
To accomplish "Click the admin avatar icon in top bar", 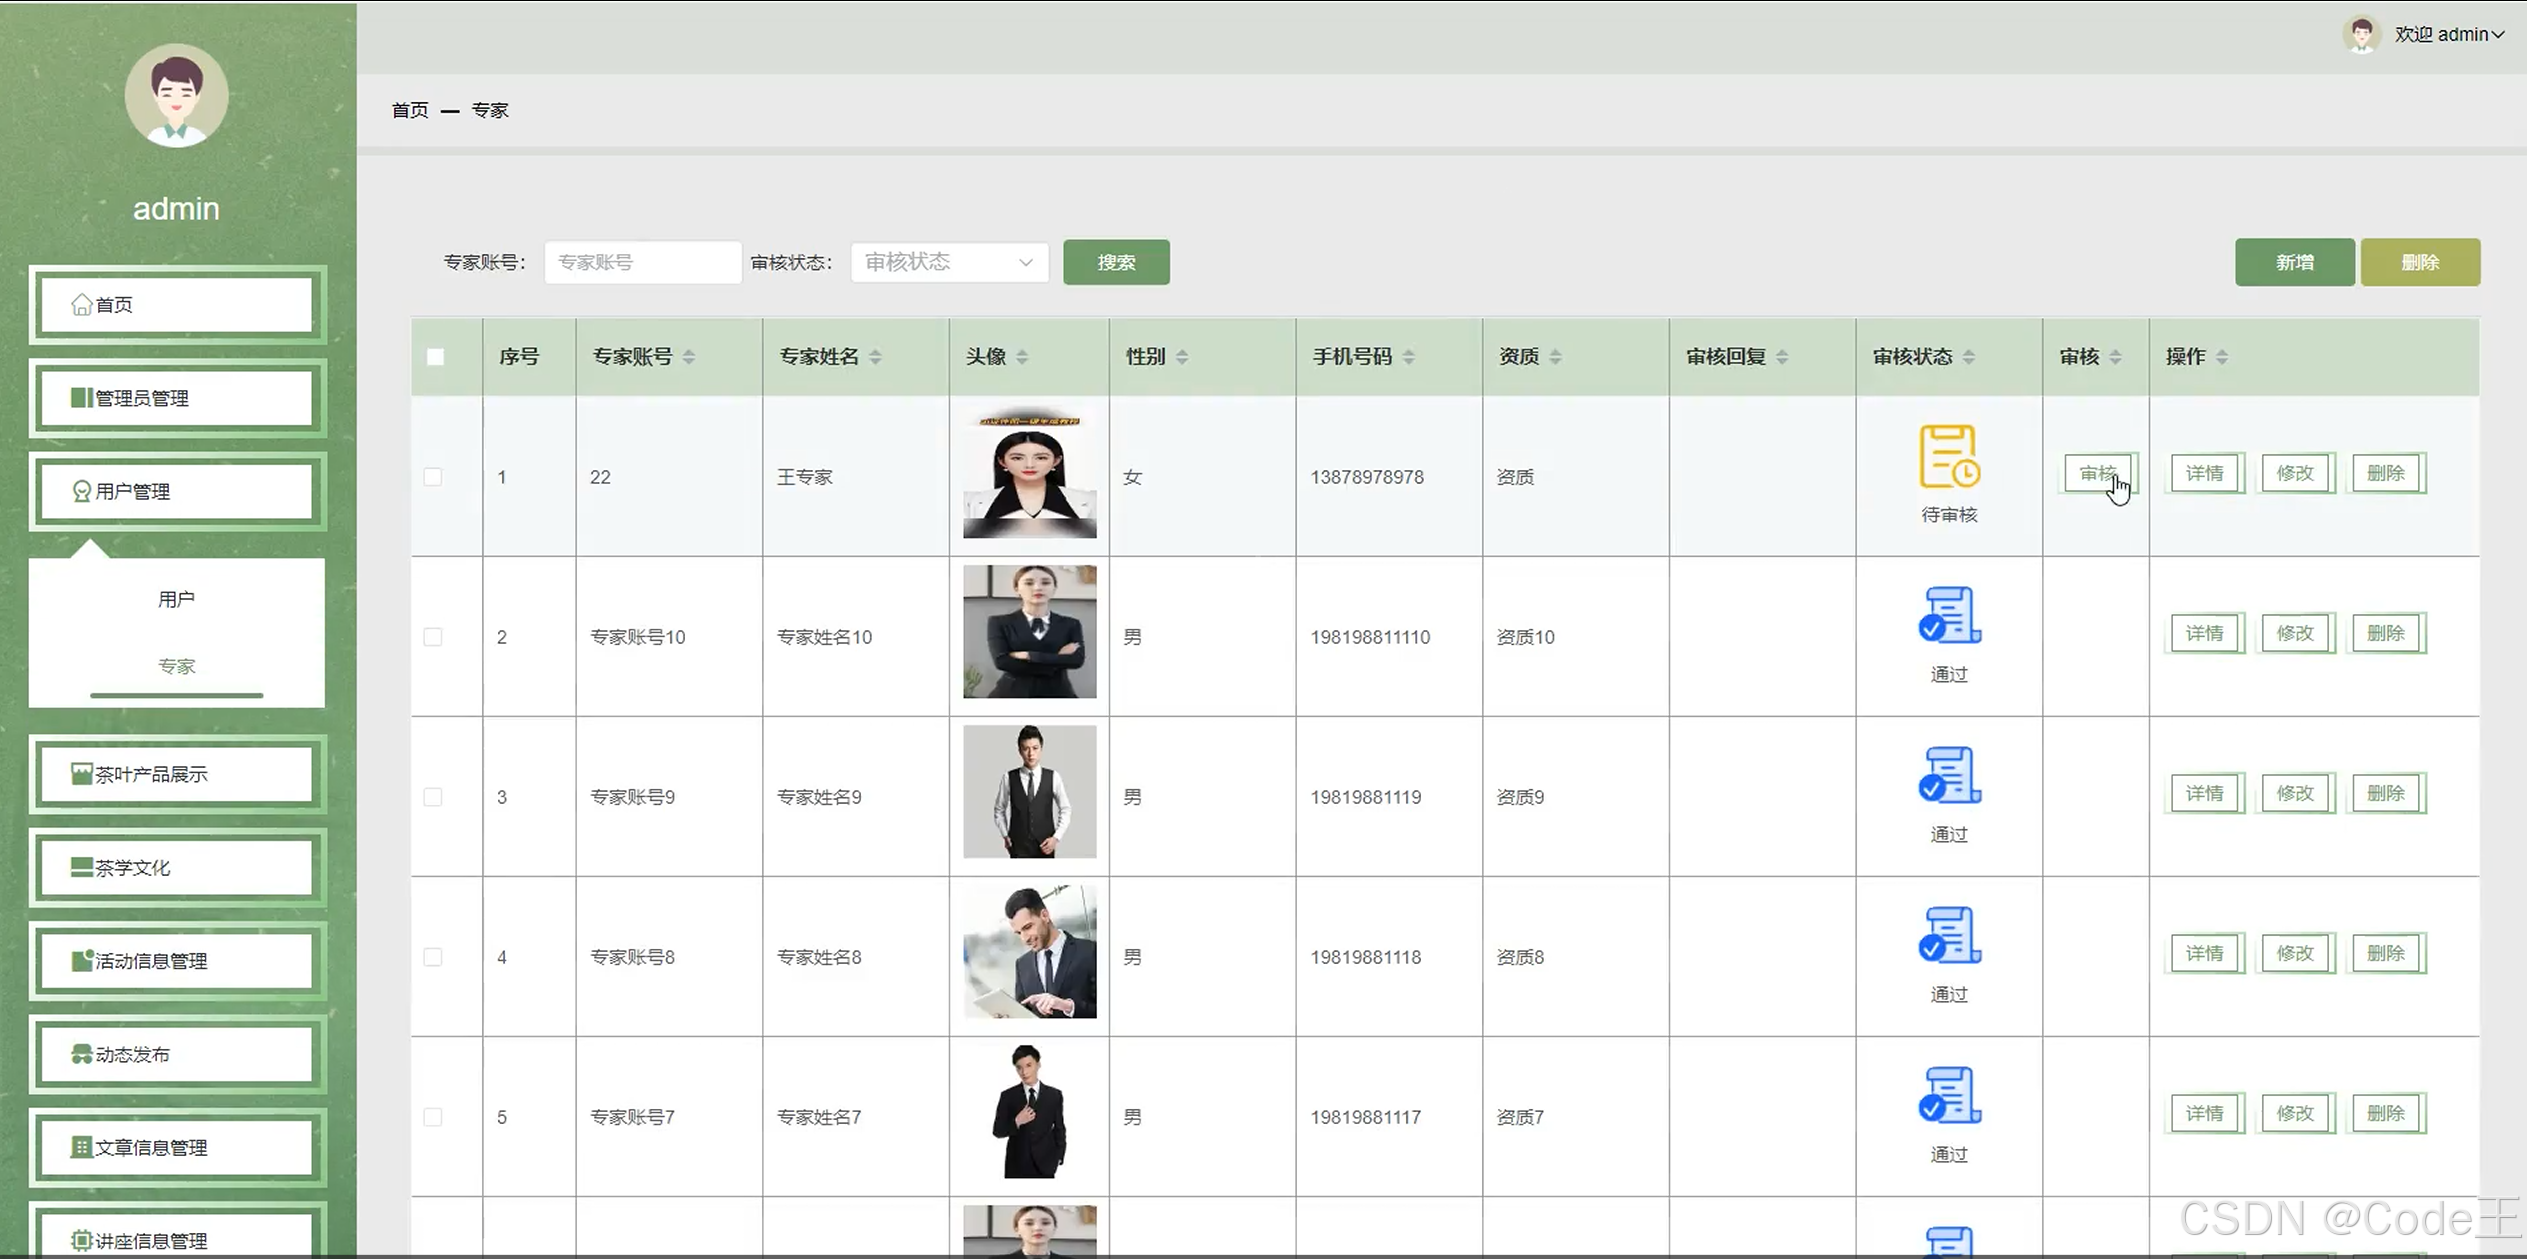I will tap(2361, 35).
